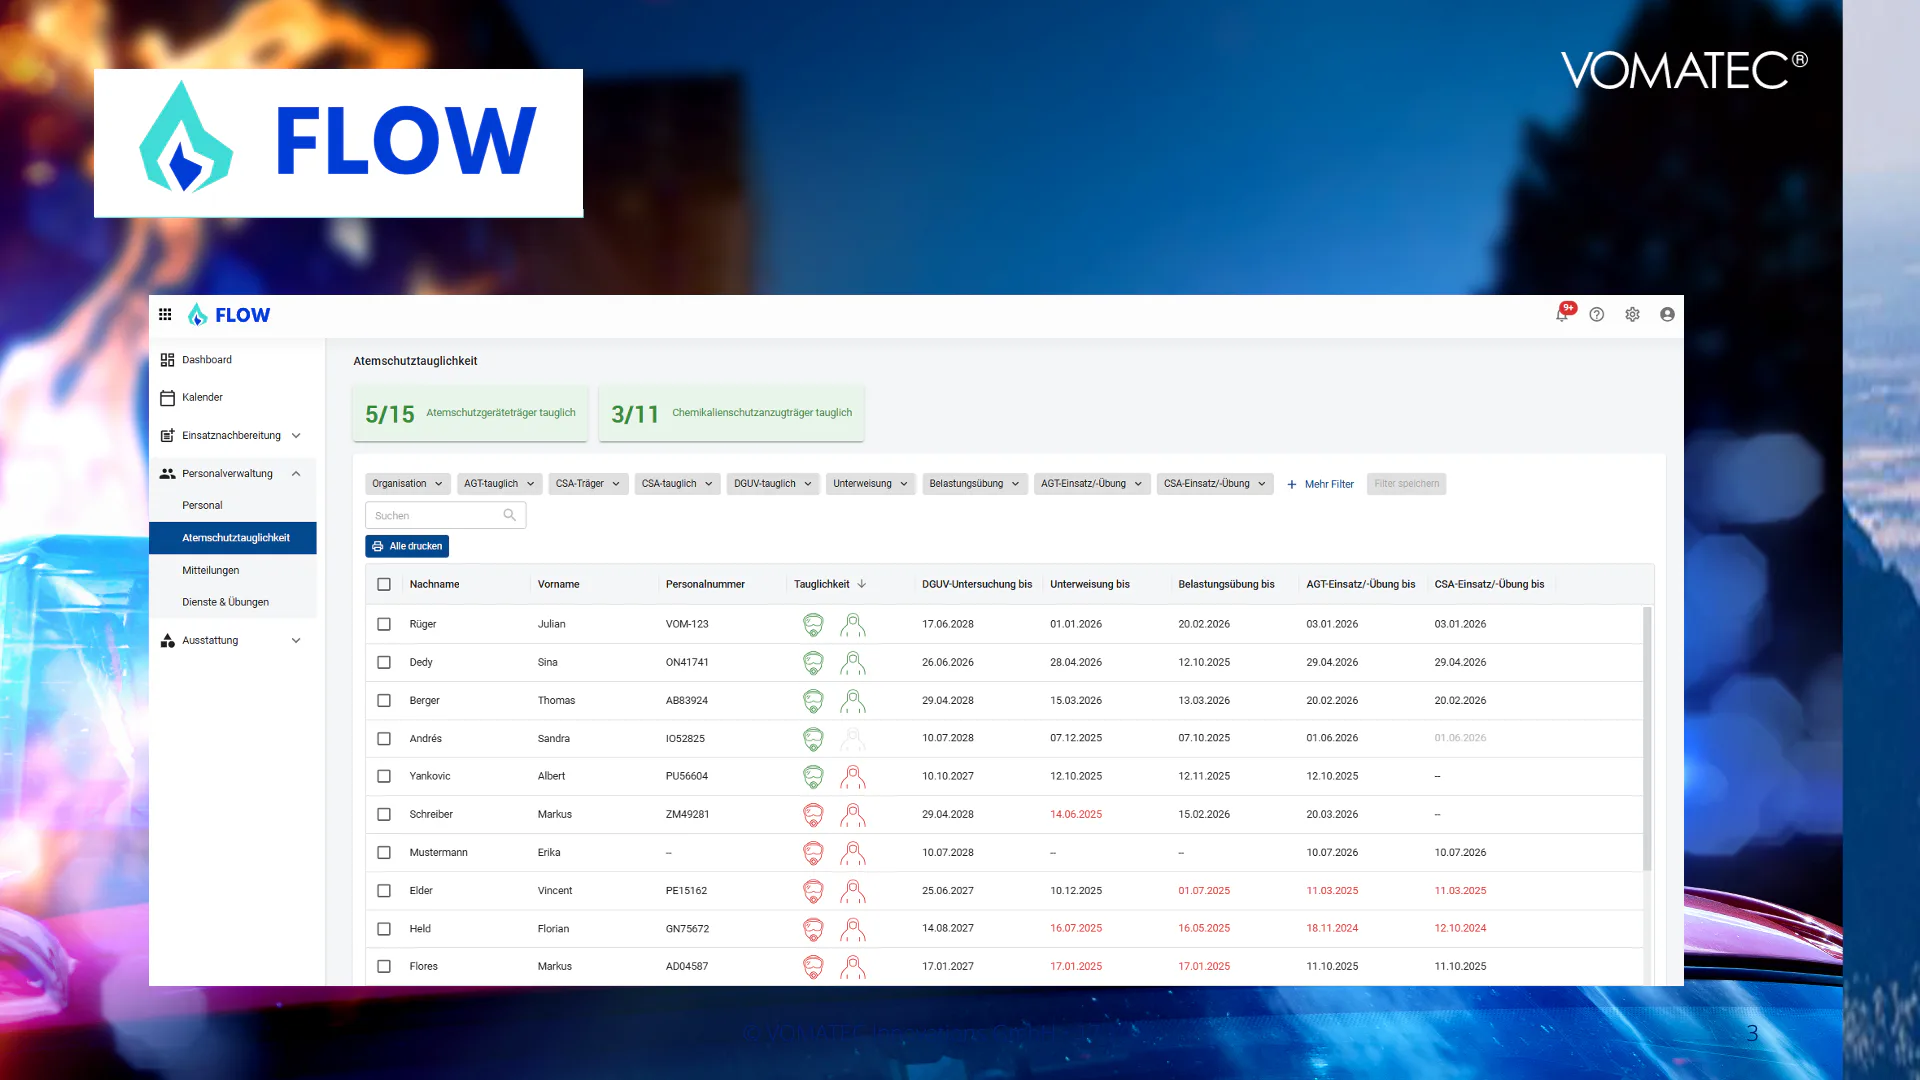
Task: Open the CSA-Träger filter dropdown
Action: [588, 484]
